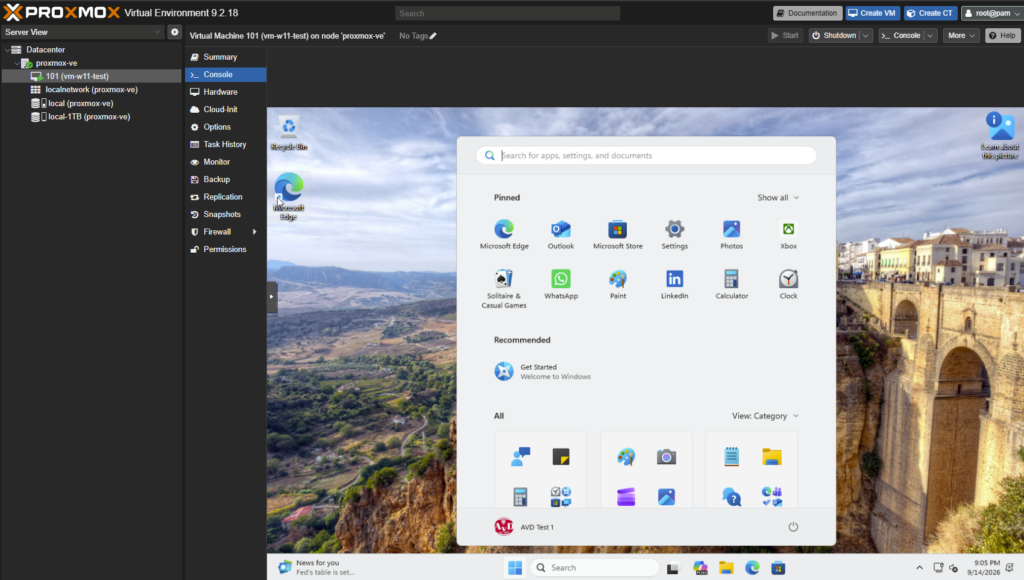Collapse the proxmox-ve node
The height and width of the screenshot is (580, 1024).
tap(17, 63)
